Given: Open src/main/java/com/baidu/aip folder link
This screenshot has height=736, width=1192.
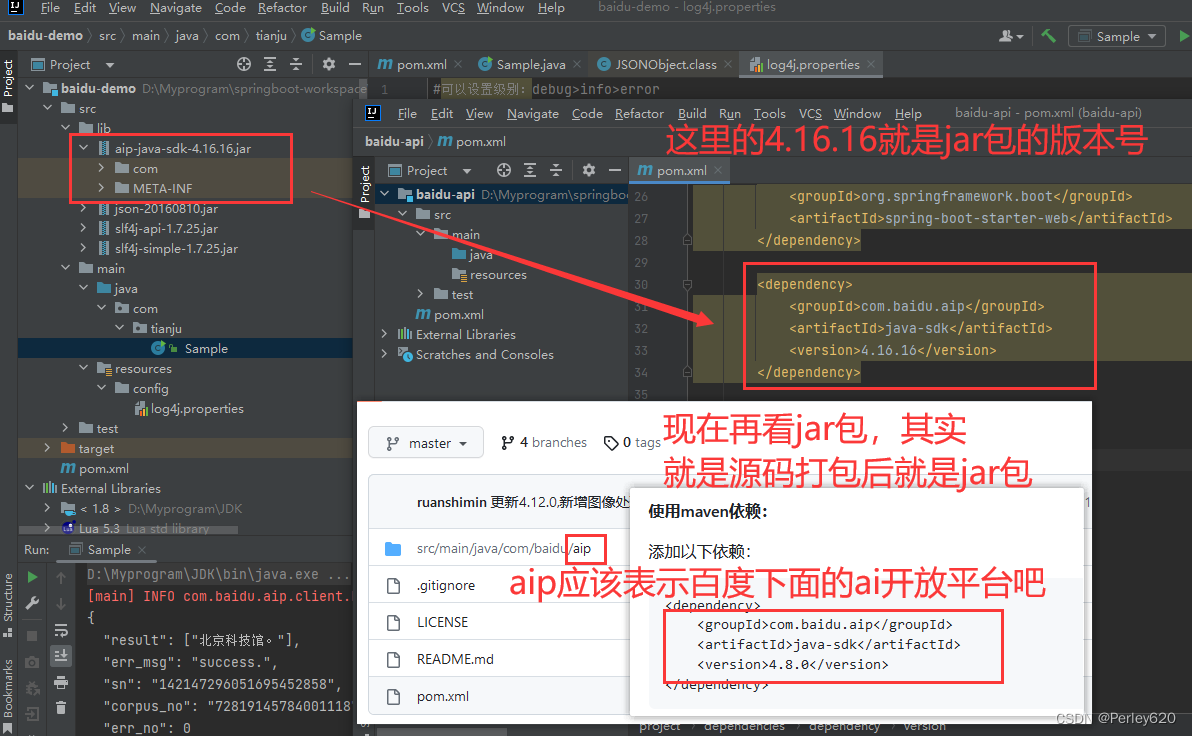Looking at the screenshot, I should pos(503,548).
